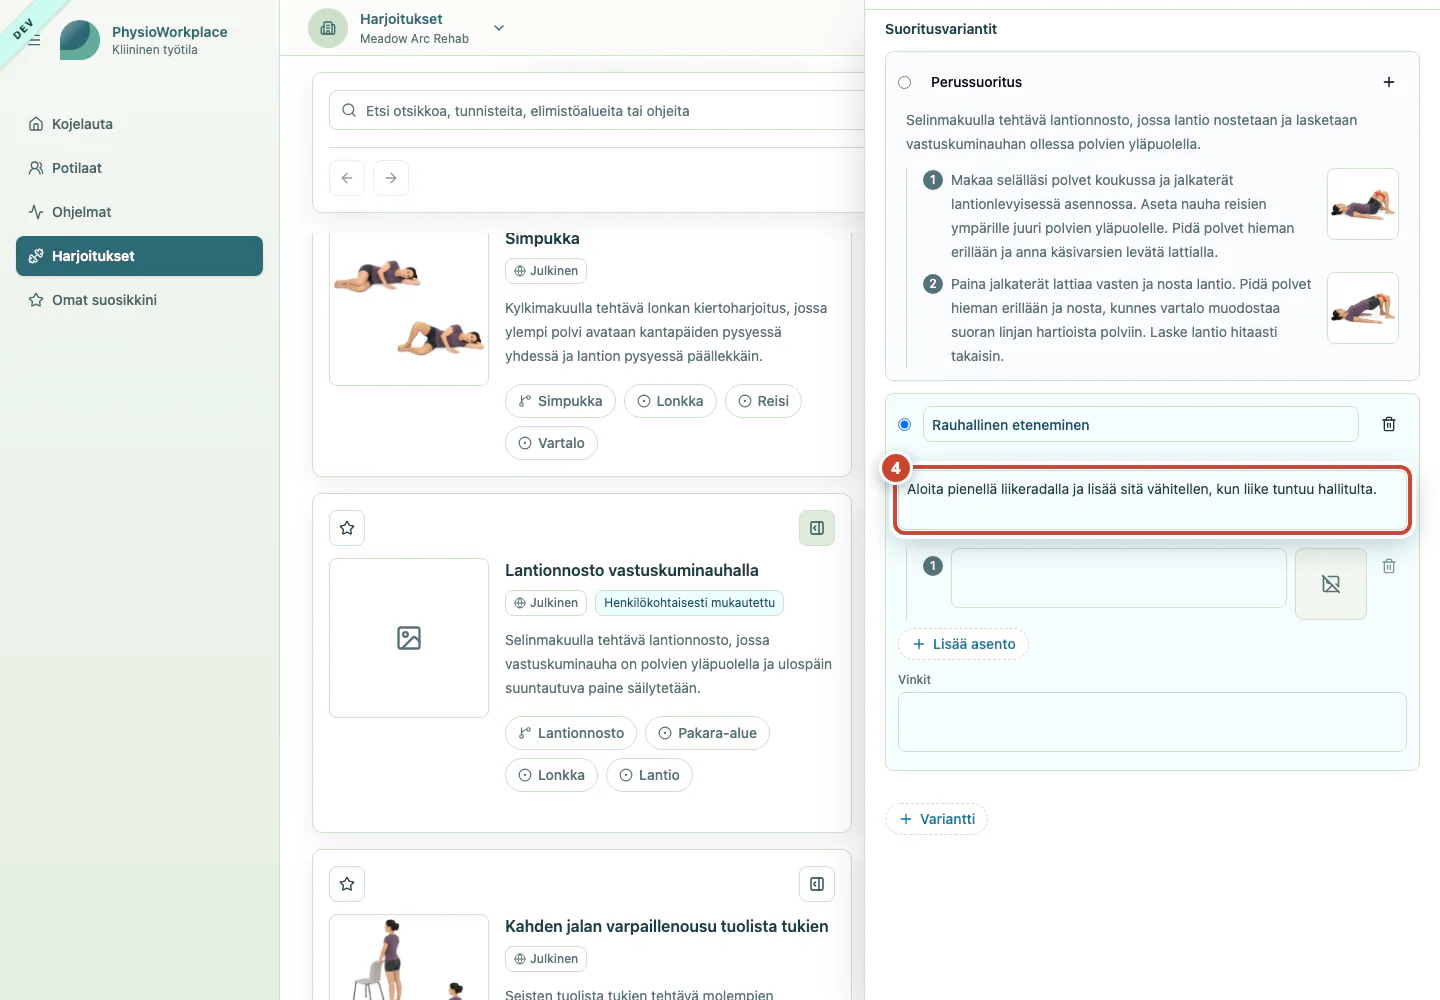The height and width of the screenshot is (1000, 1440).
Task: Click the Variantti add button
Action: point(937,819)
